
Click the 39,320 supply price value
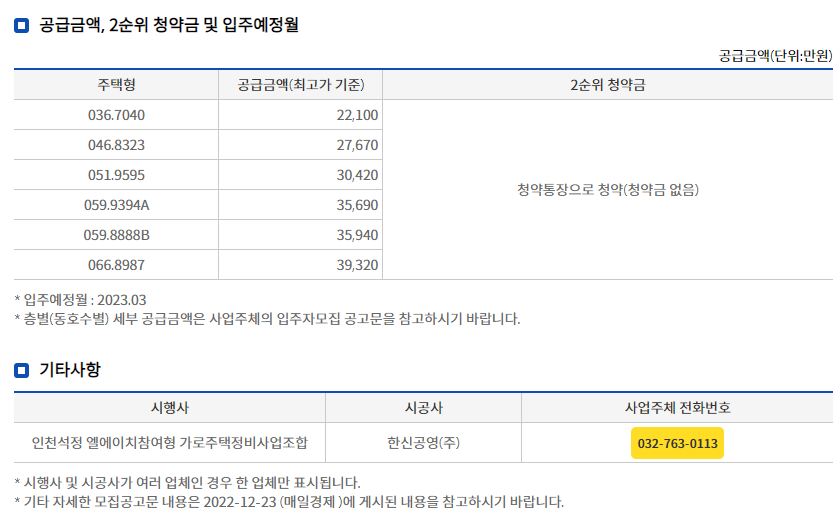point(357,265)
